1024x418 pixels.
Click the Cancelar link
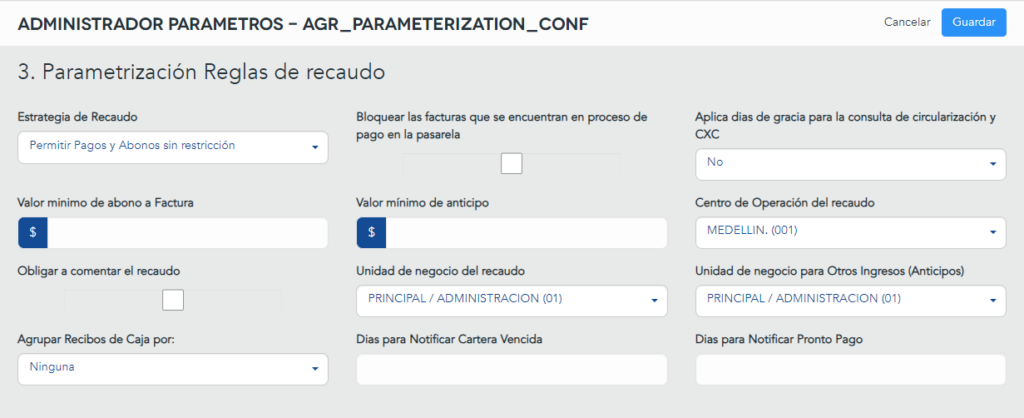(907, 22)
